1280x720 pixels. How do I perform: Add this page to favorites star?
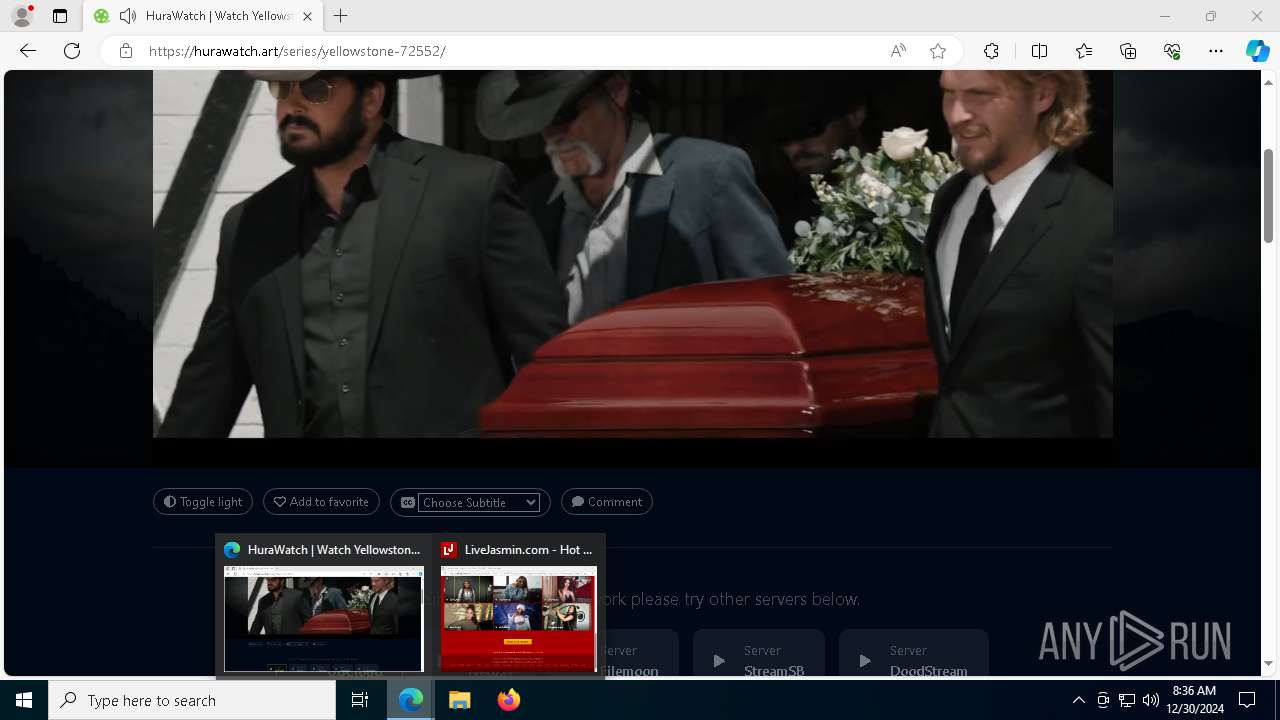point(938,51)
